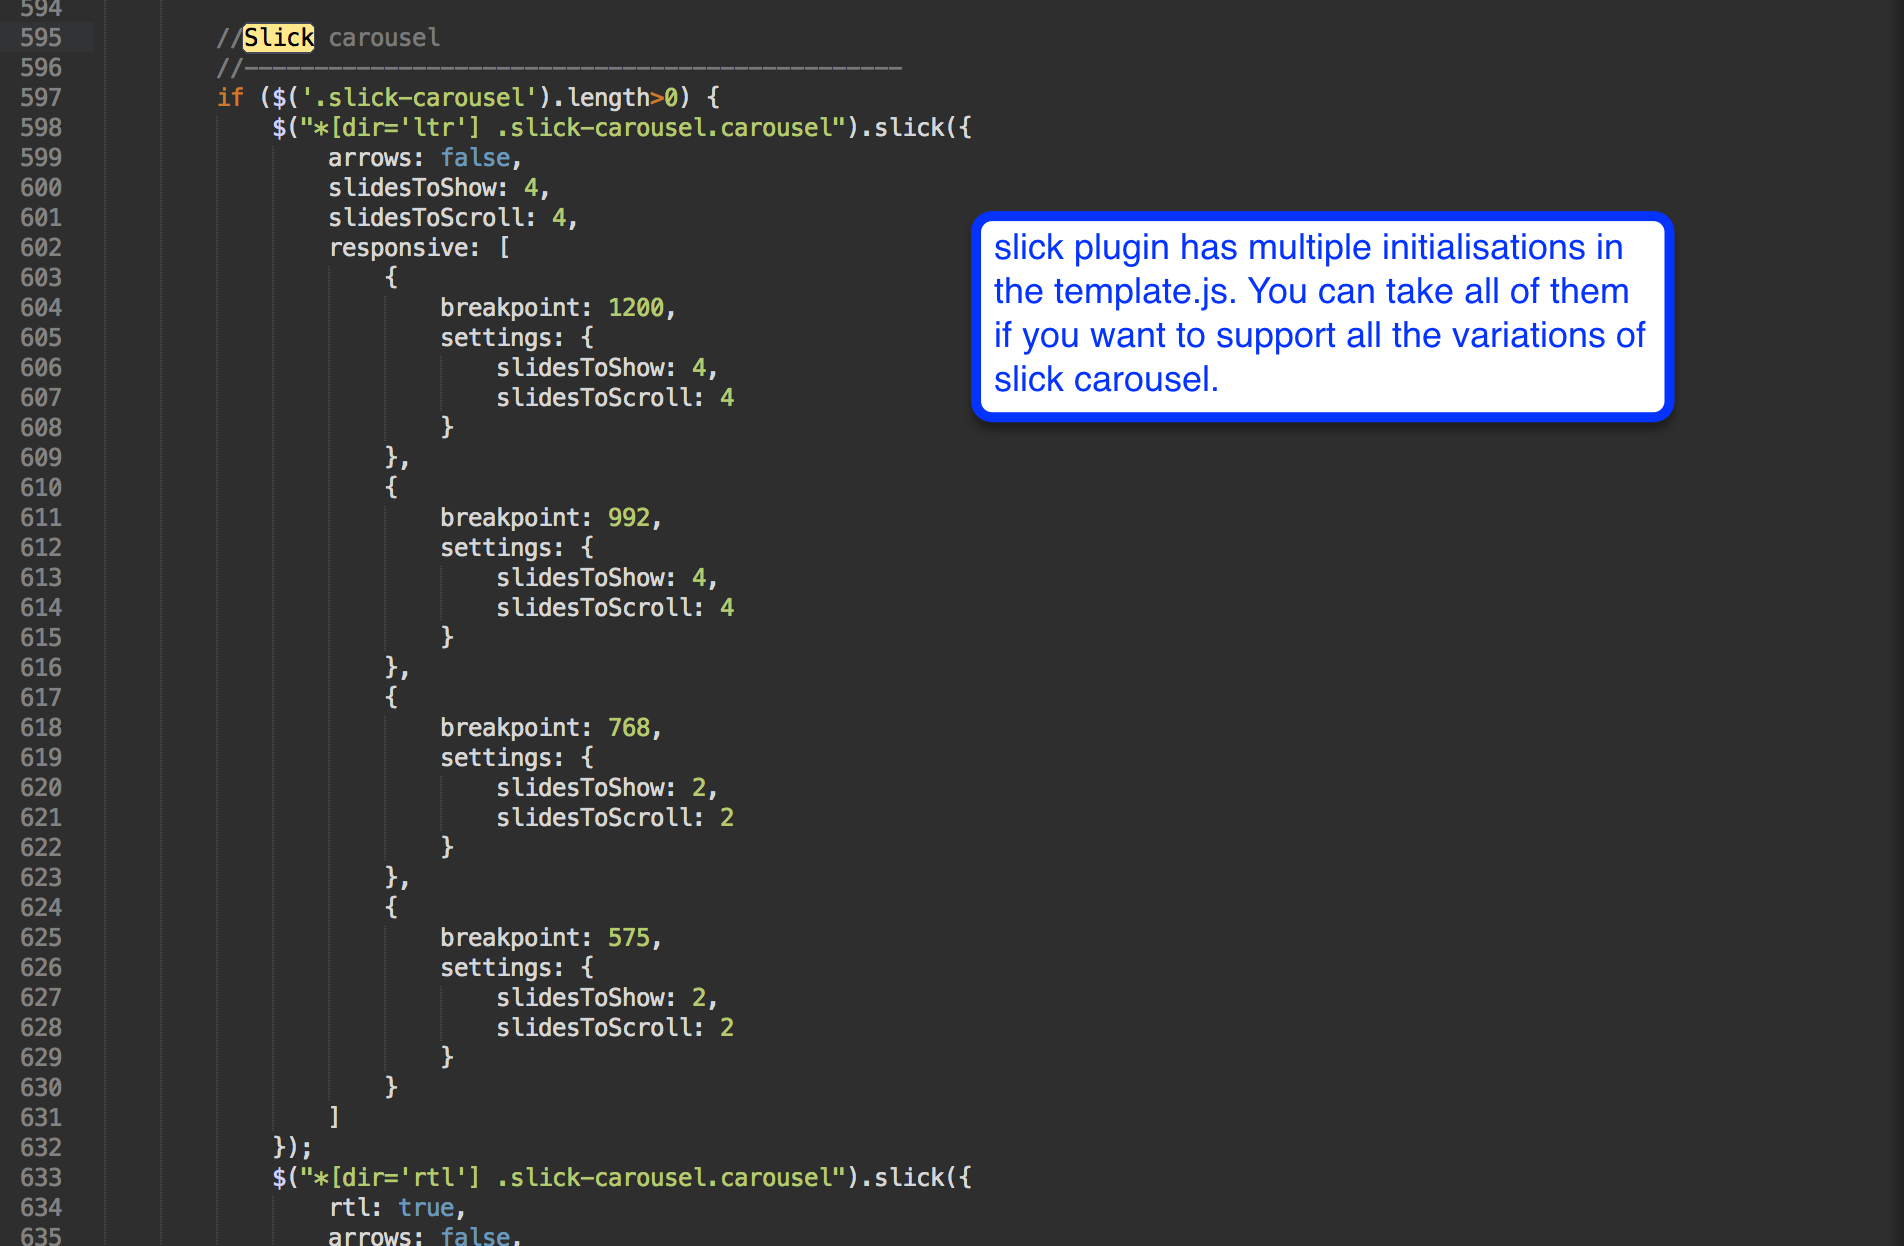Click the breakpoint value 575
This screenshot has width=1904, height=1246.
(628, 938)
